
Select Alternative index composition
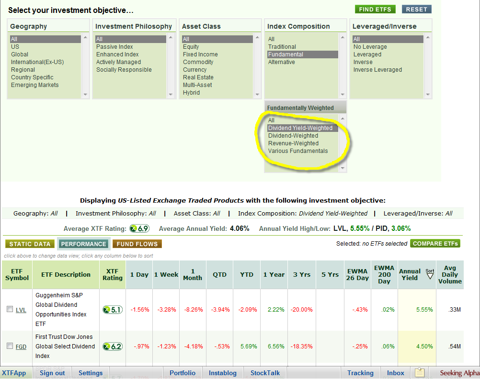[281, 62]
